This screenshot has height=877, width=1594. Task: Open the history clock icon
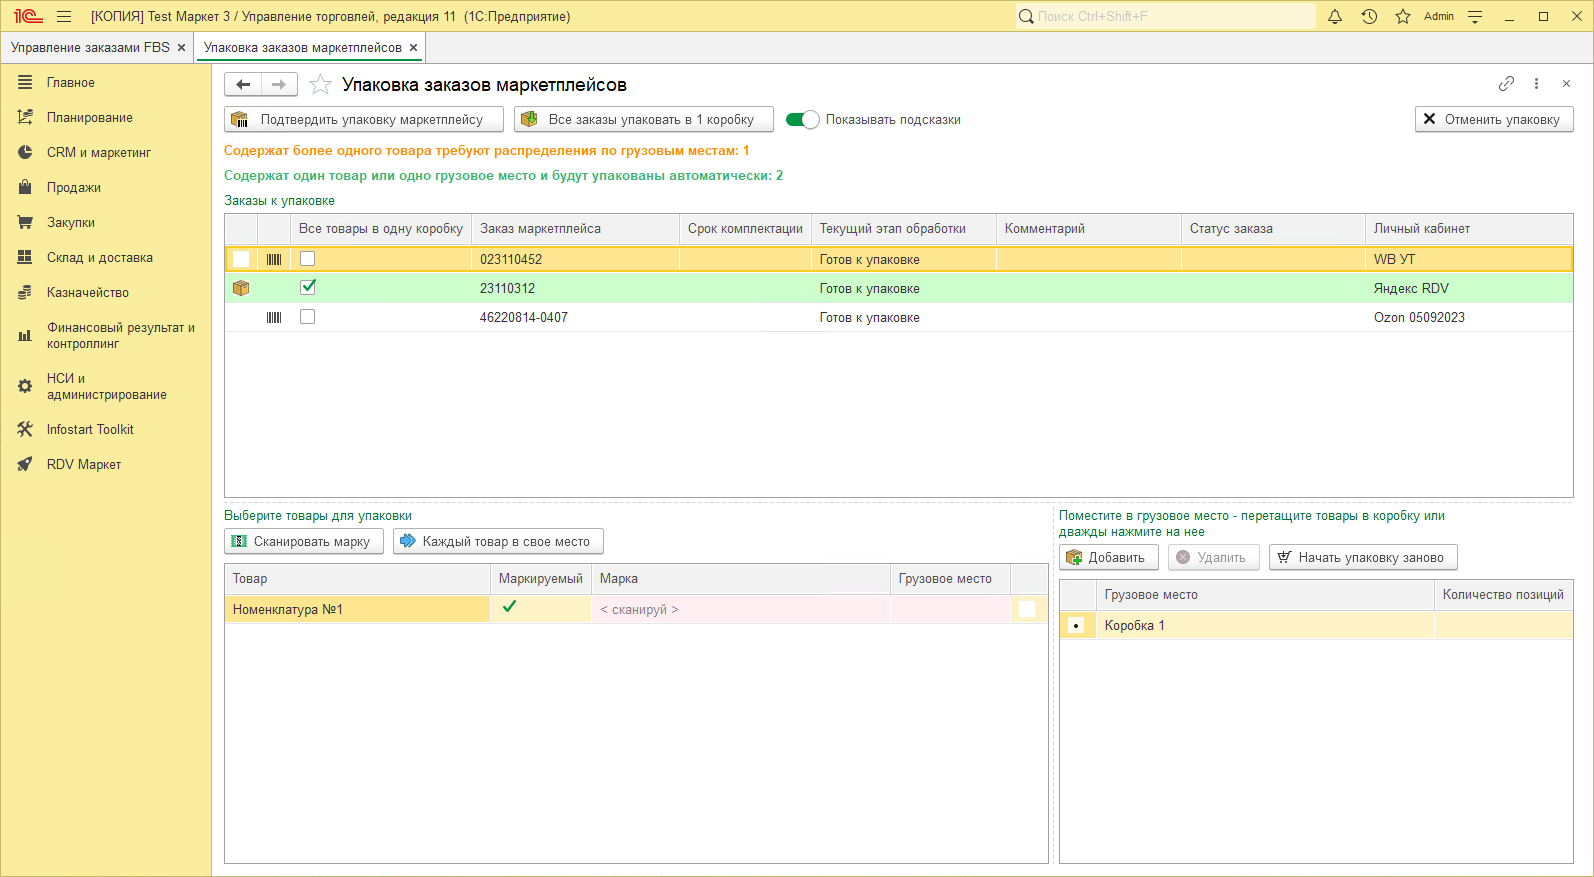coord(1369,16)
